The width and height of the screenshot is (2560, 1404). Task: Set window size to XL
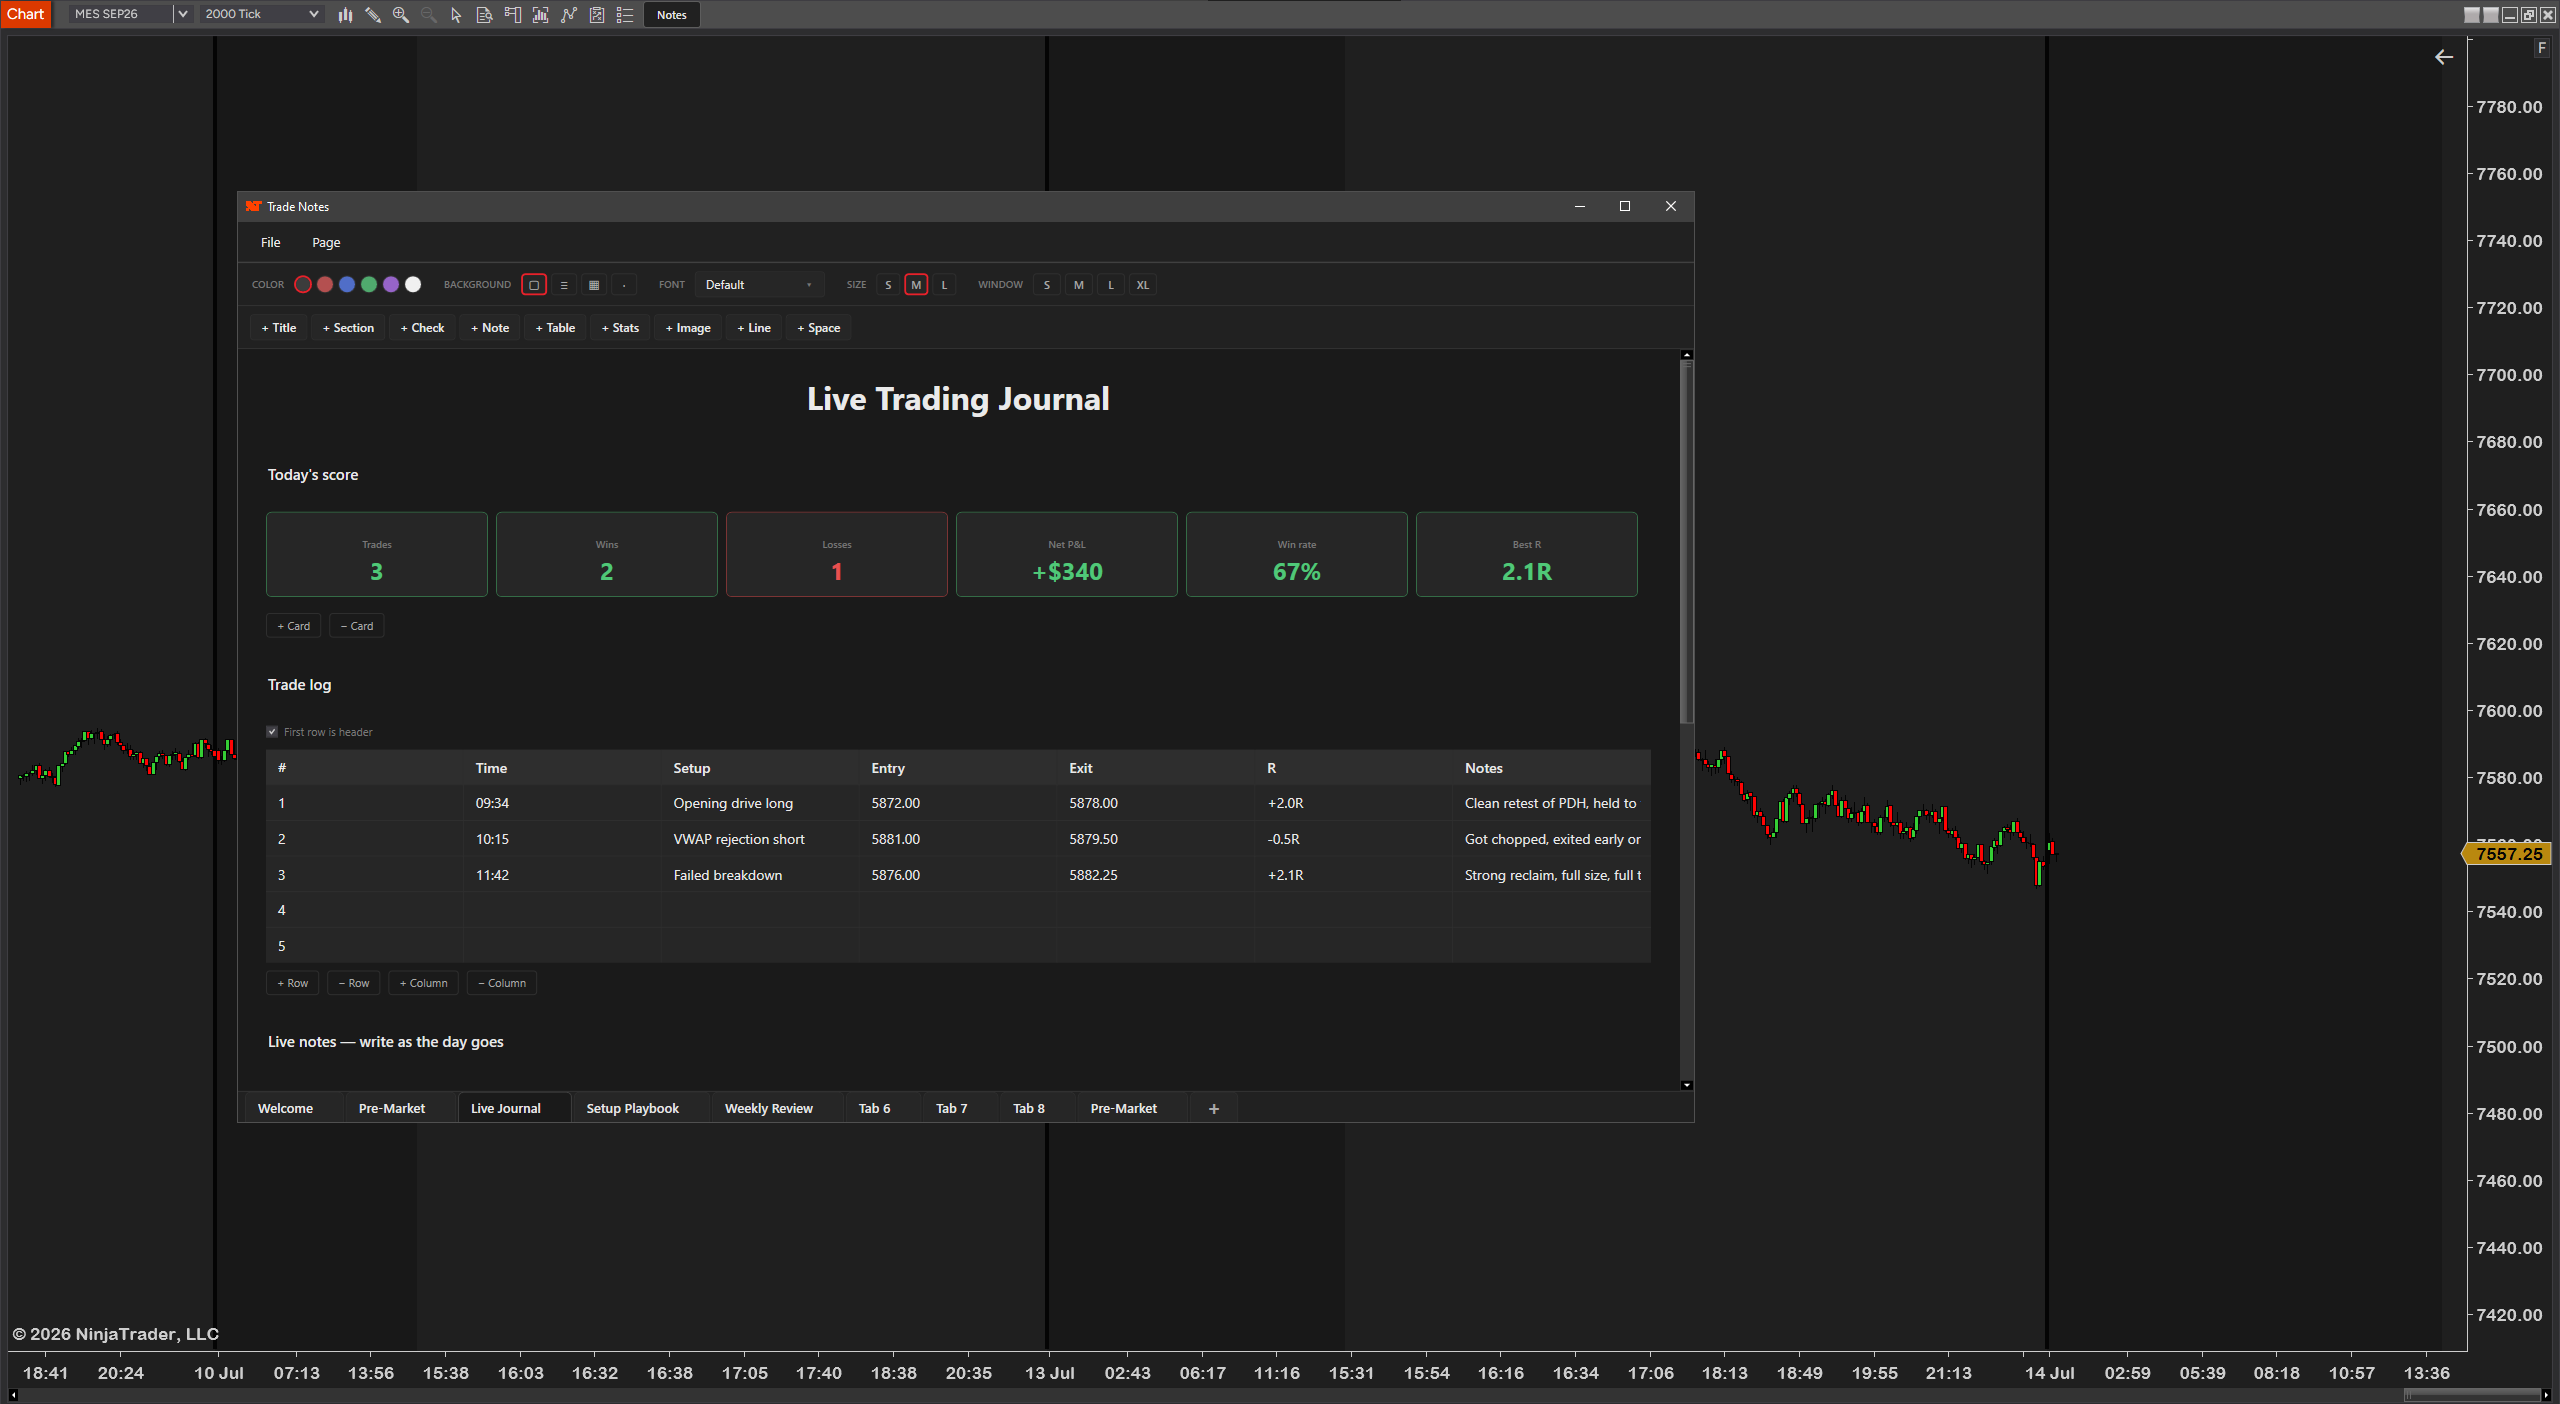tap(1143, 285)
